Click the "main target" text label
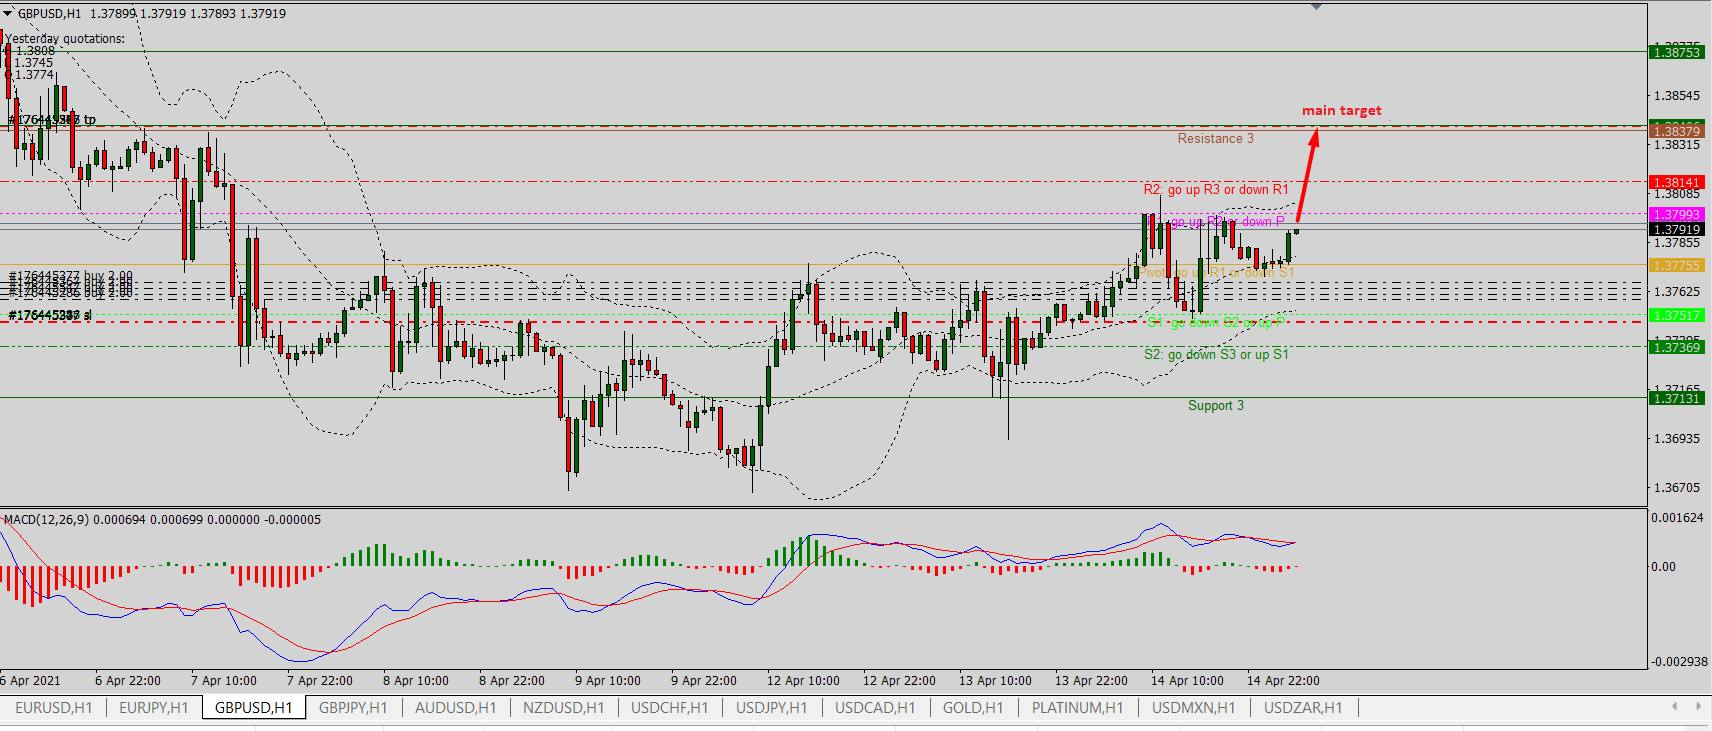The image size is (1712, 731). (x=1341, y=111)
